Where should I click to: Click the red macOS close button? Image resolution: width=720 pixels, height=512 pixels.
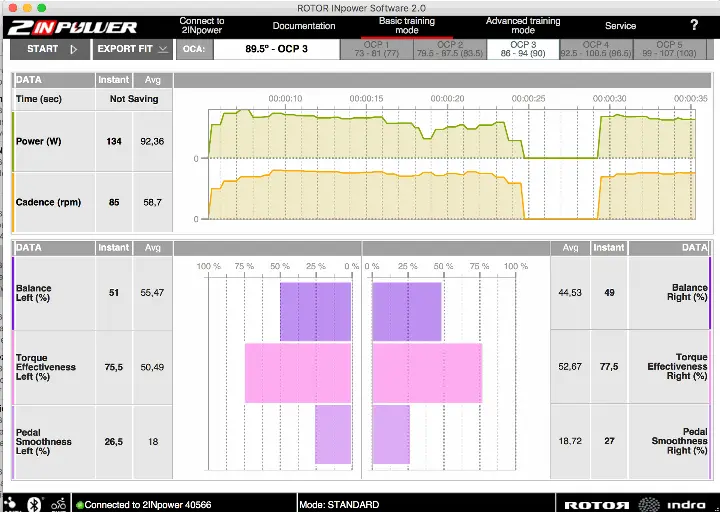(x=13, y=8)
